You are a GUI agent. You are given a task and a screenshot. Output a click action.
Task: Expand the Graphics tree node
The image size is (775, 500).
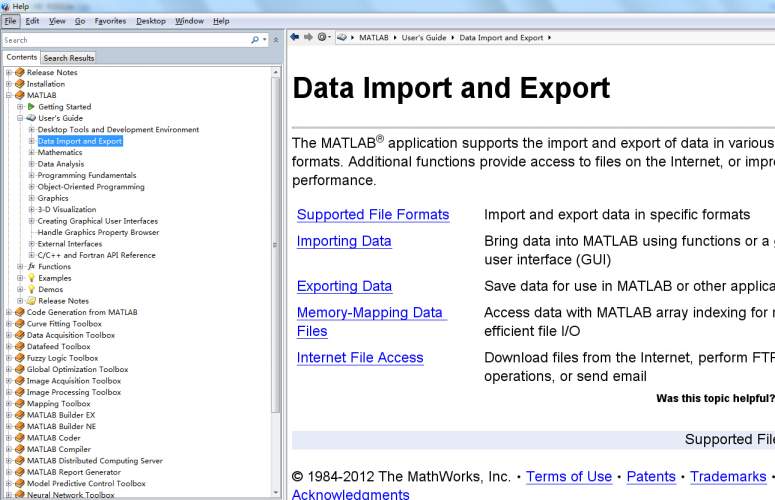point(31,198)
